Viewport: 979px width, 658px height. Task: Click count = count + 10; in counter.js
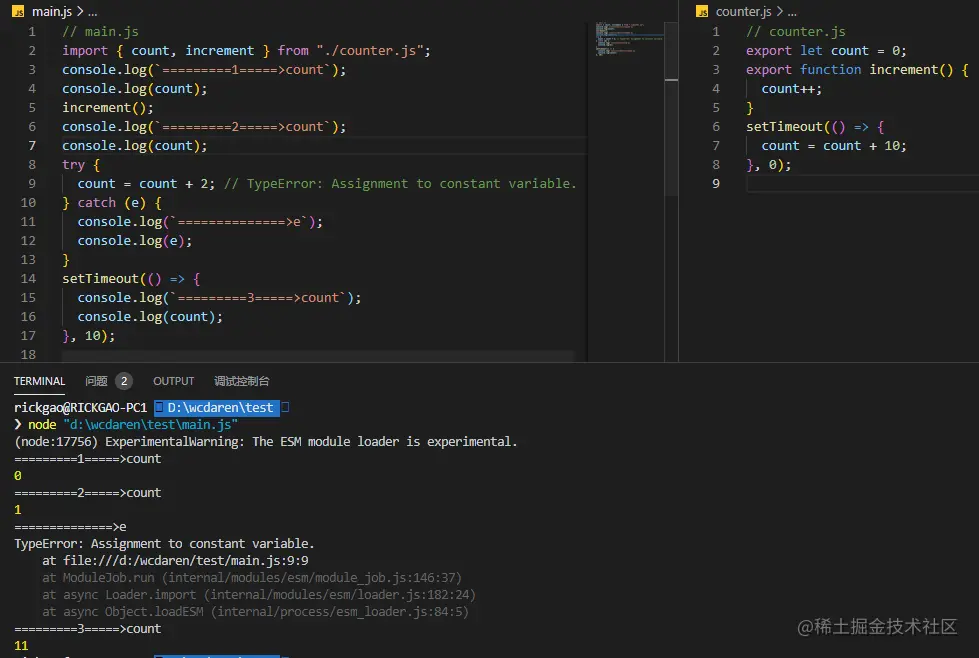point(834,145)
